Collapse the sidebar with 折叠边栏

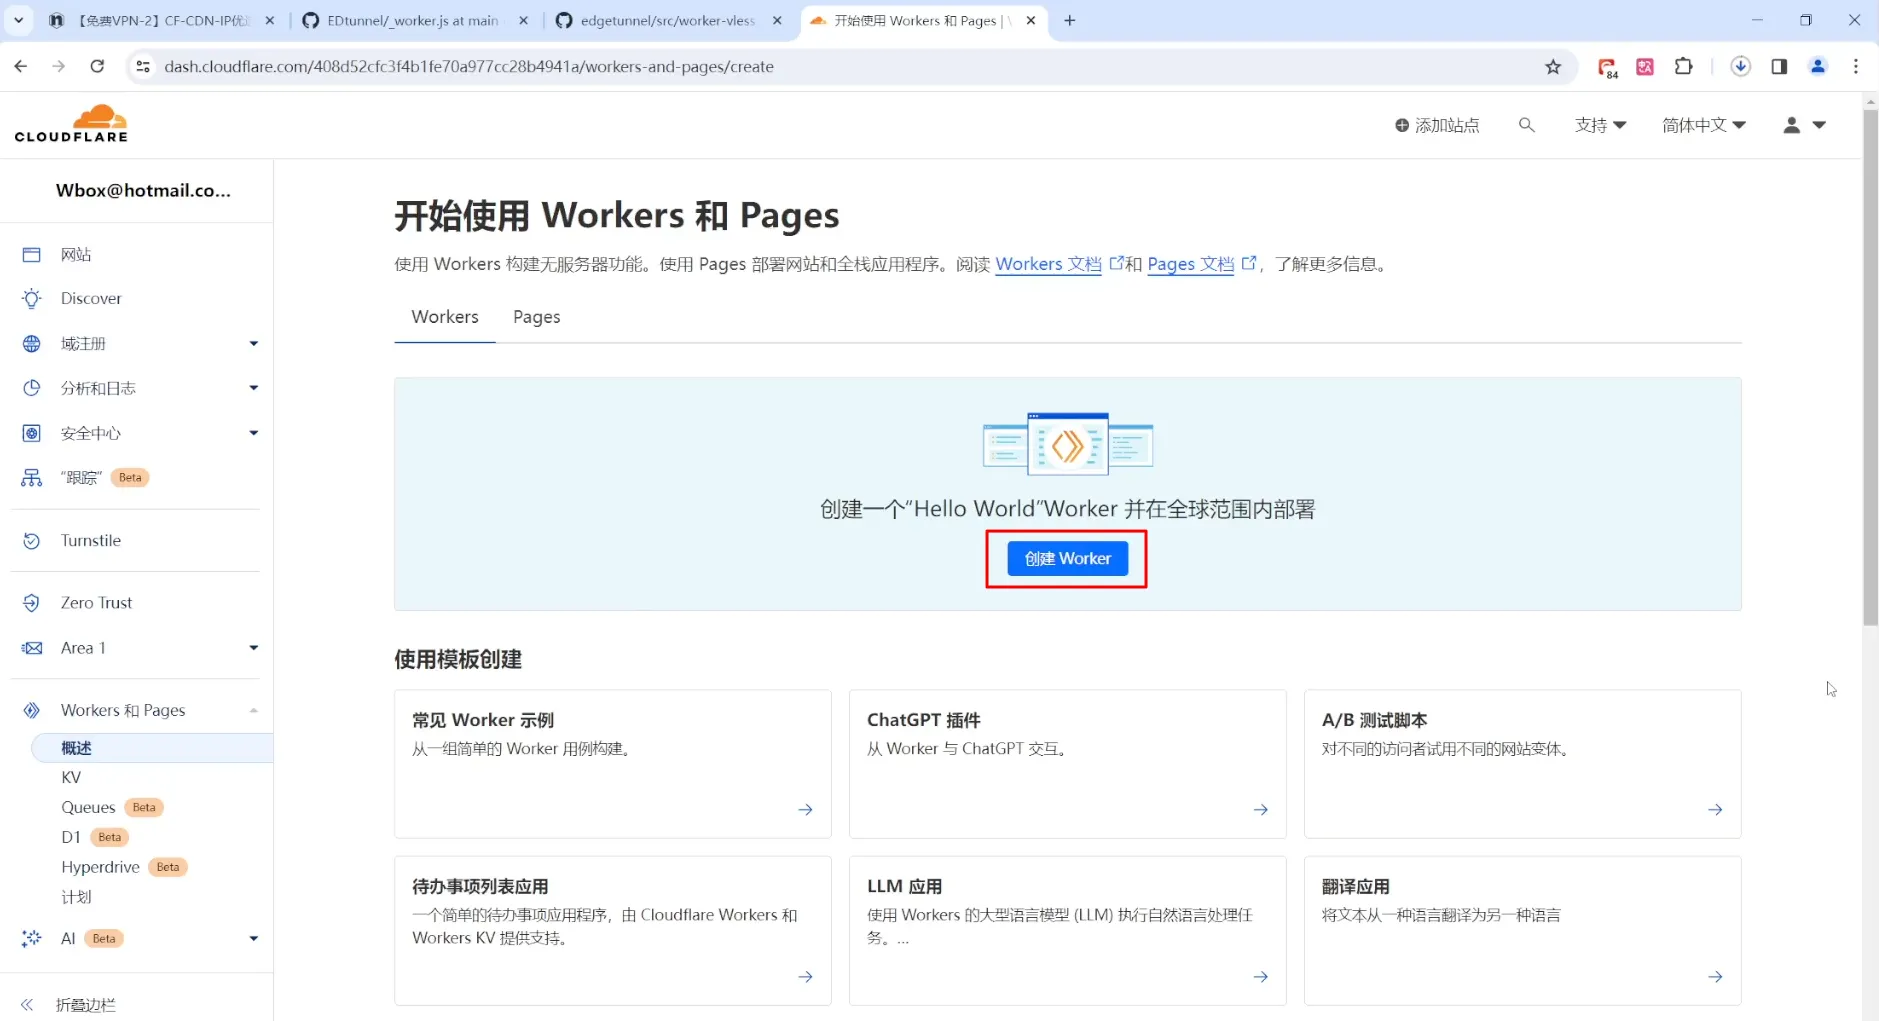tap(68, 1005)
